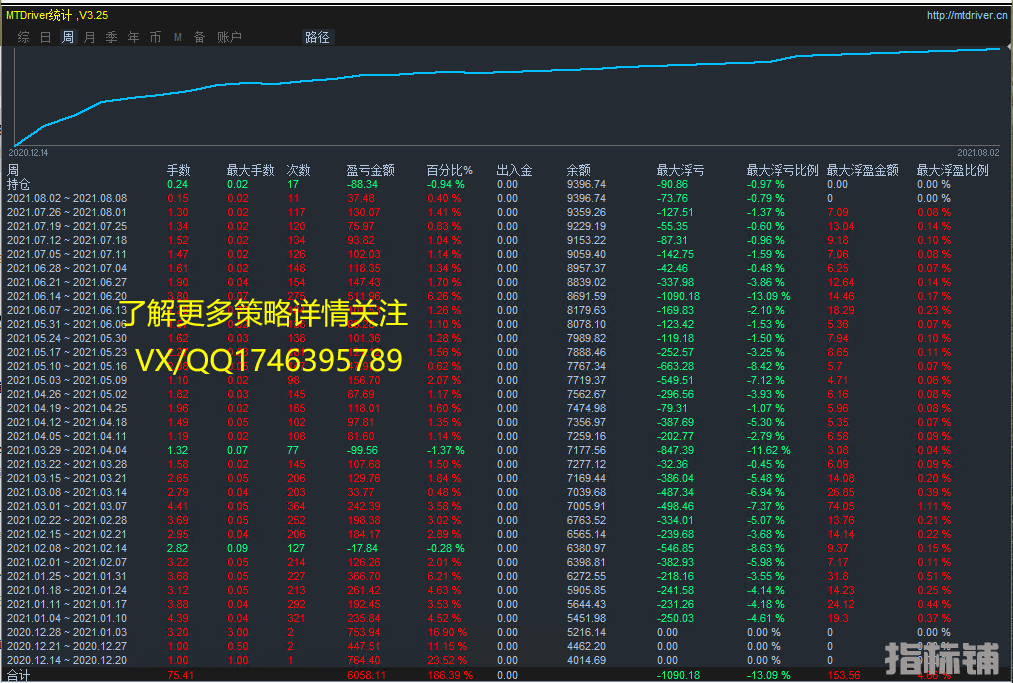Screen dimensions: 1013x683
Task: Click the 最大浮亏 column header
Action: pos(680,171)
